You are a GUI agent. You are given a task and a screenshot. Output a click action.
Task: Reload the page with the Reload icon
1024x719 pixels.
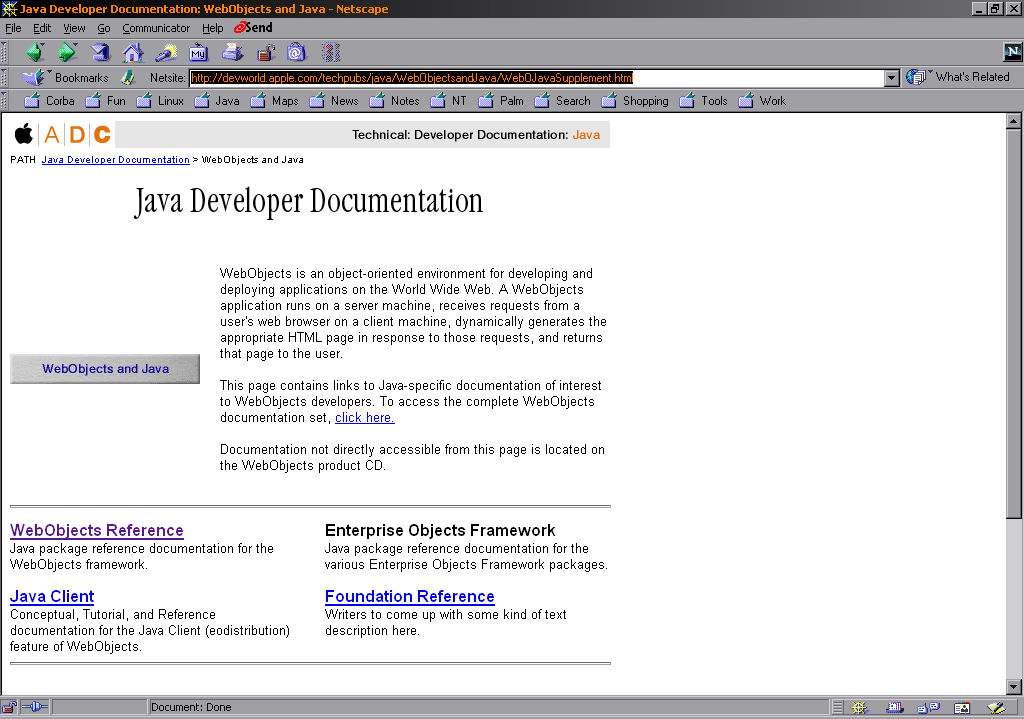[101, 53]
